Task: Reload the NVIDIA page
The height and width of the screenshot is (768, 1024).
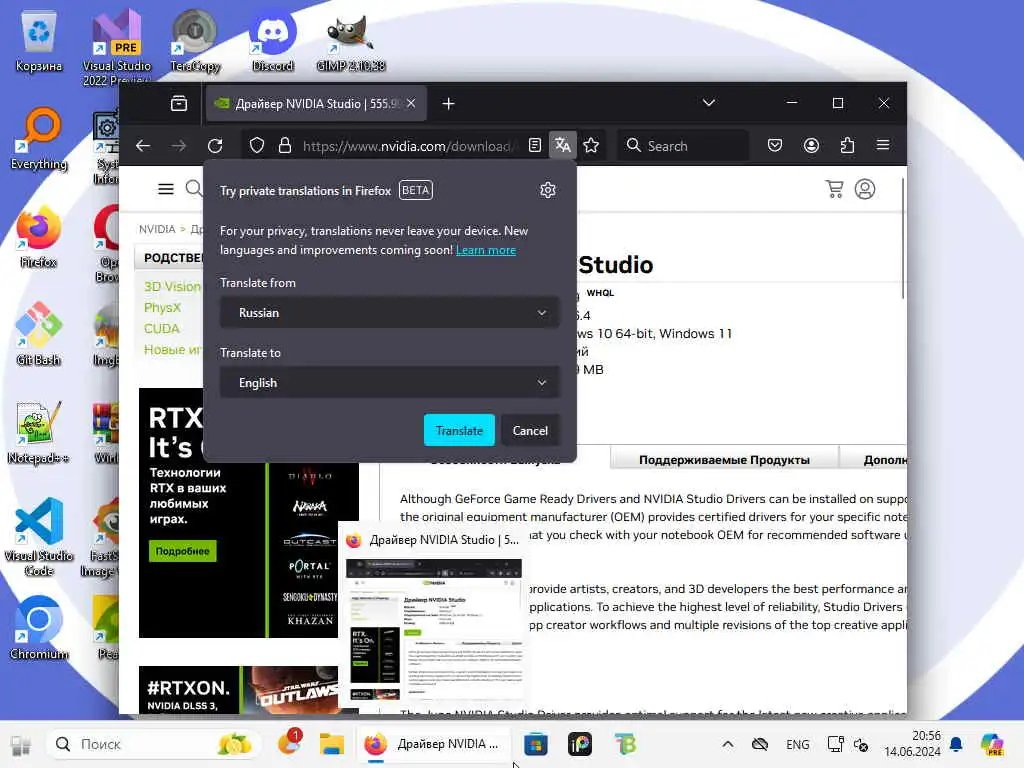Action: 215,145
